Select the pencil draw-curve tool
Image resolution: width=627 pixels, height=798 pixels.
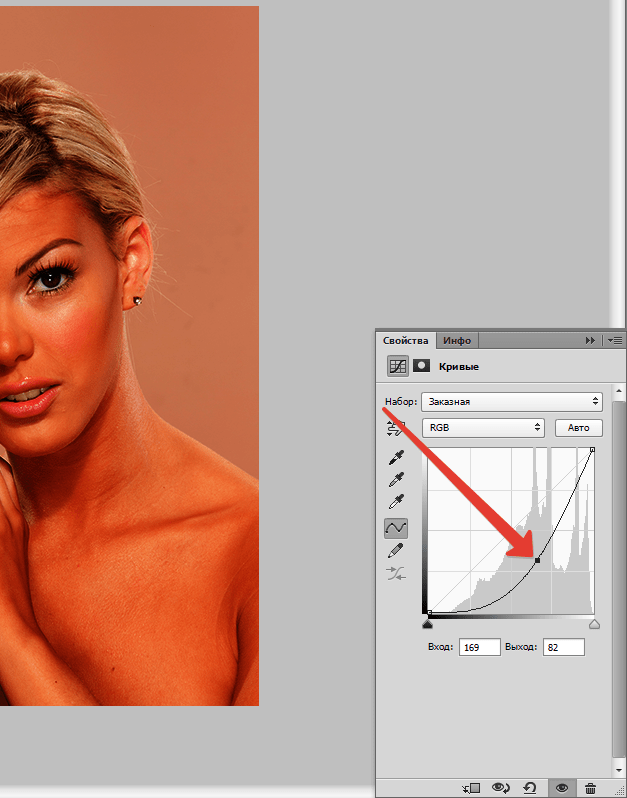click(396, 551)
